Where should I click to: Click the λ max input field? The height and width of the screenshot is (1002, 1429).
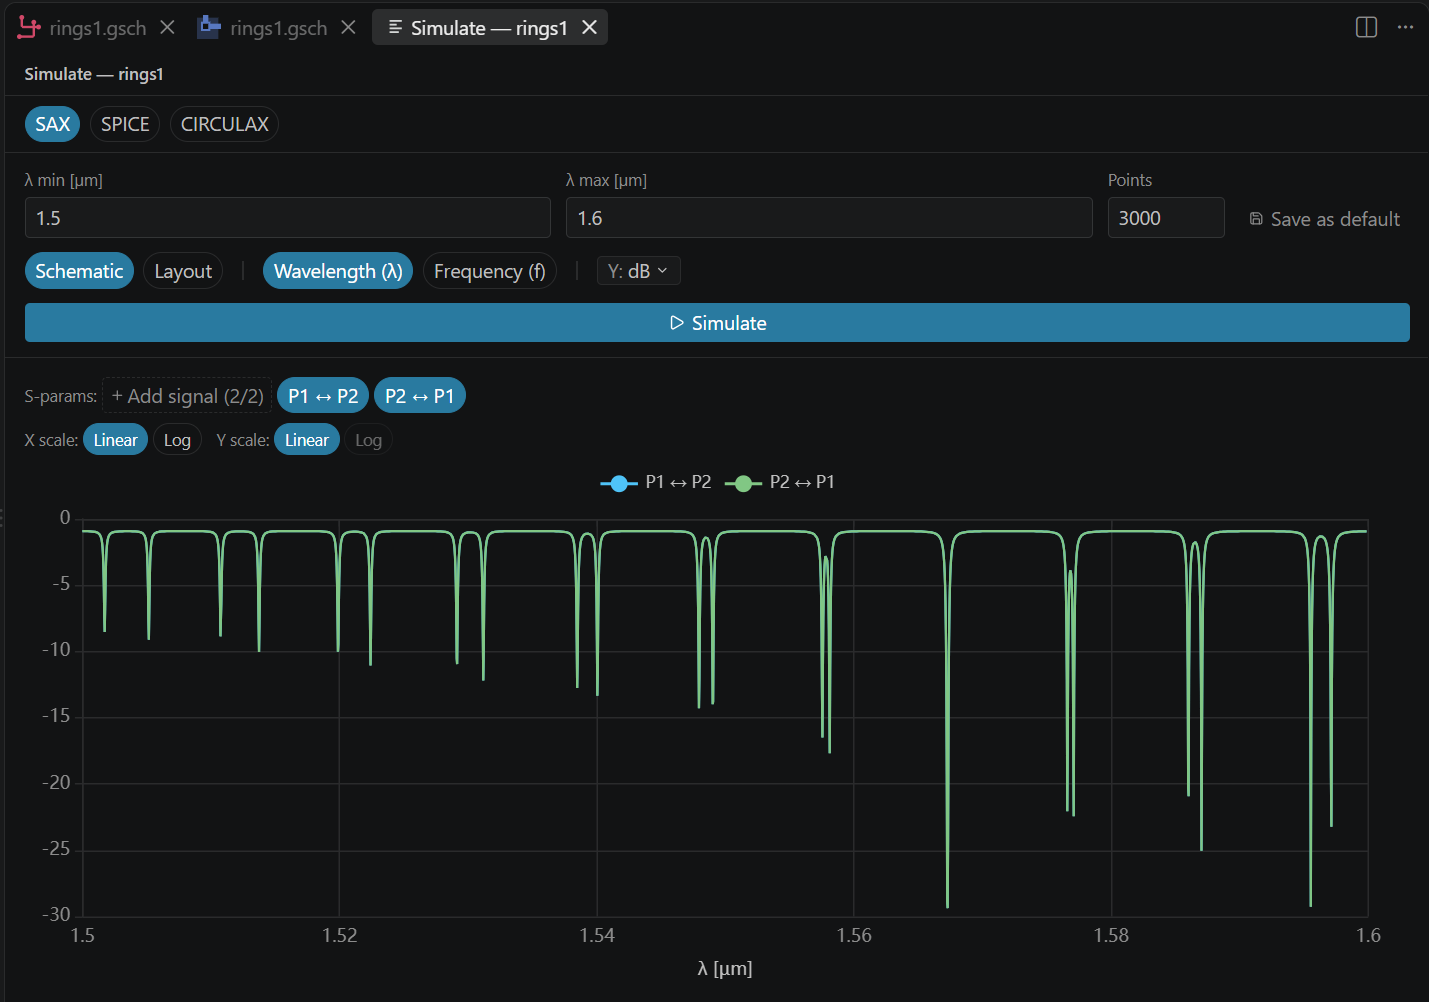(x=829, y=218)
